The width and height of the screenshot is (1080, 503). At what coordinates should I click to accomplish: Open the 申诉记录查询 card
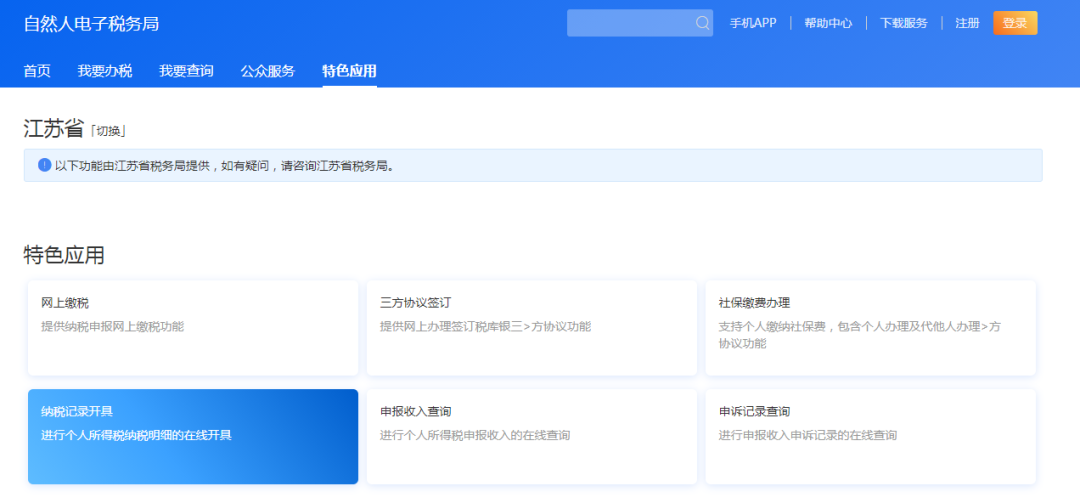point(871,437)
